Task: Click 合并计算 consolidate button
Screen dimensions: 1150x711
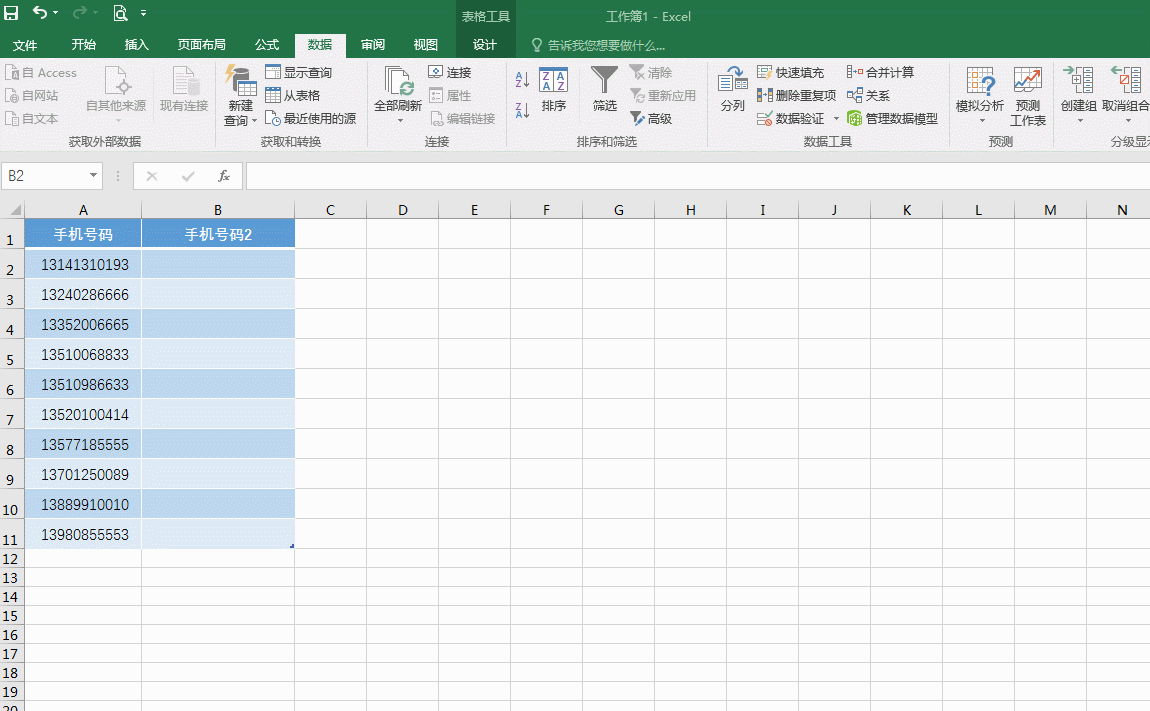Action: [880, 73]
